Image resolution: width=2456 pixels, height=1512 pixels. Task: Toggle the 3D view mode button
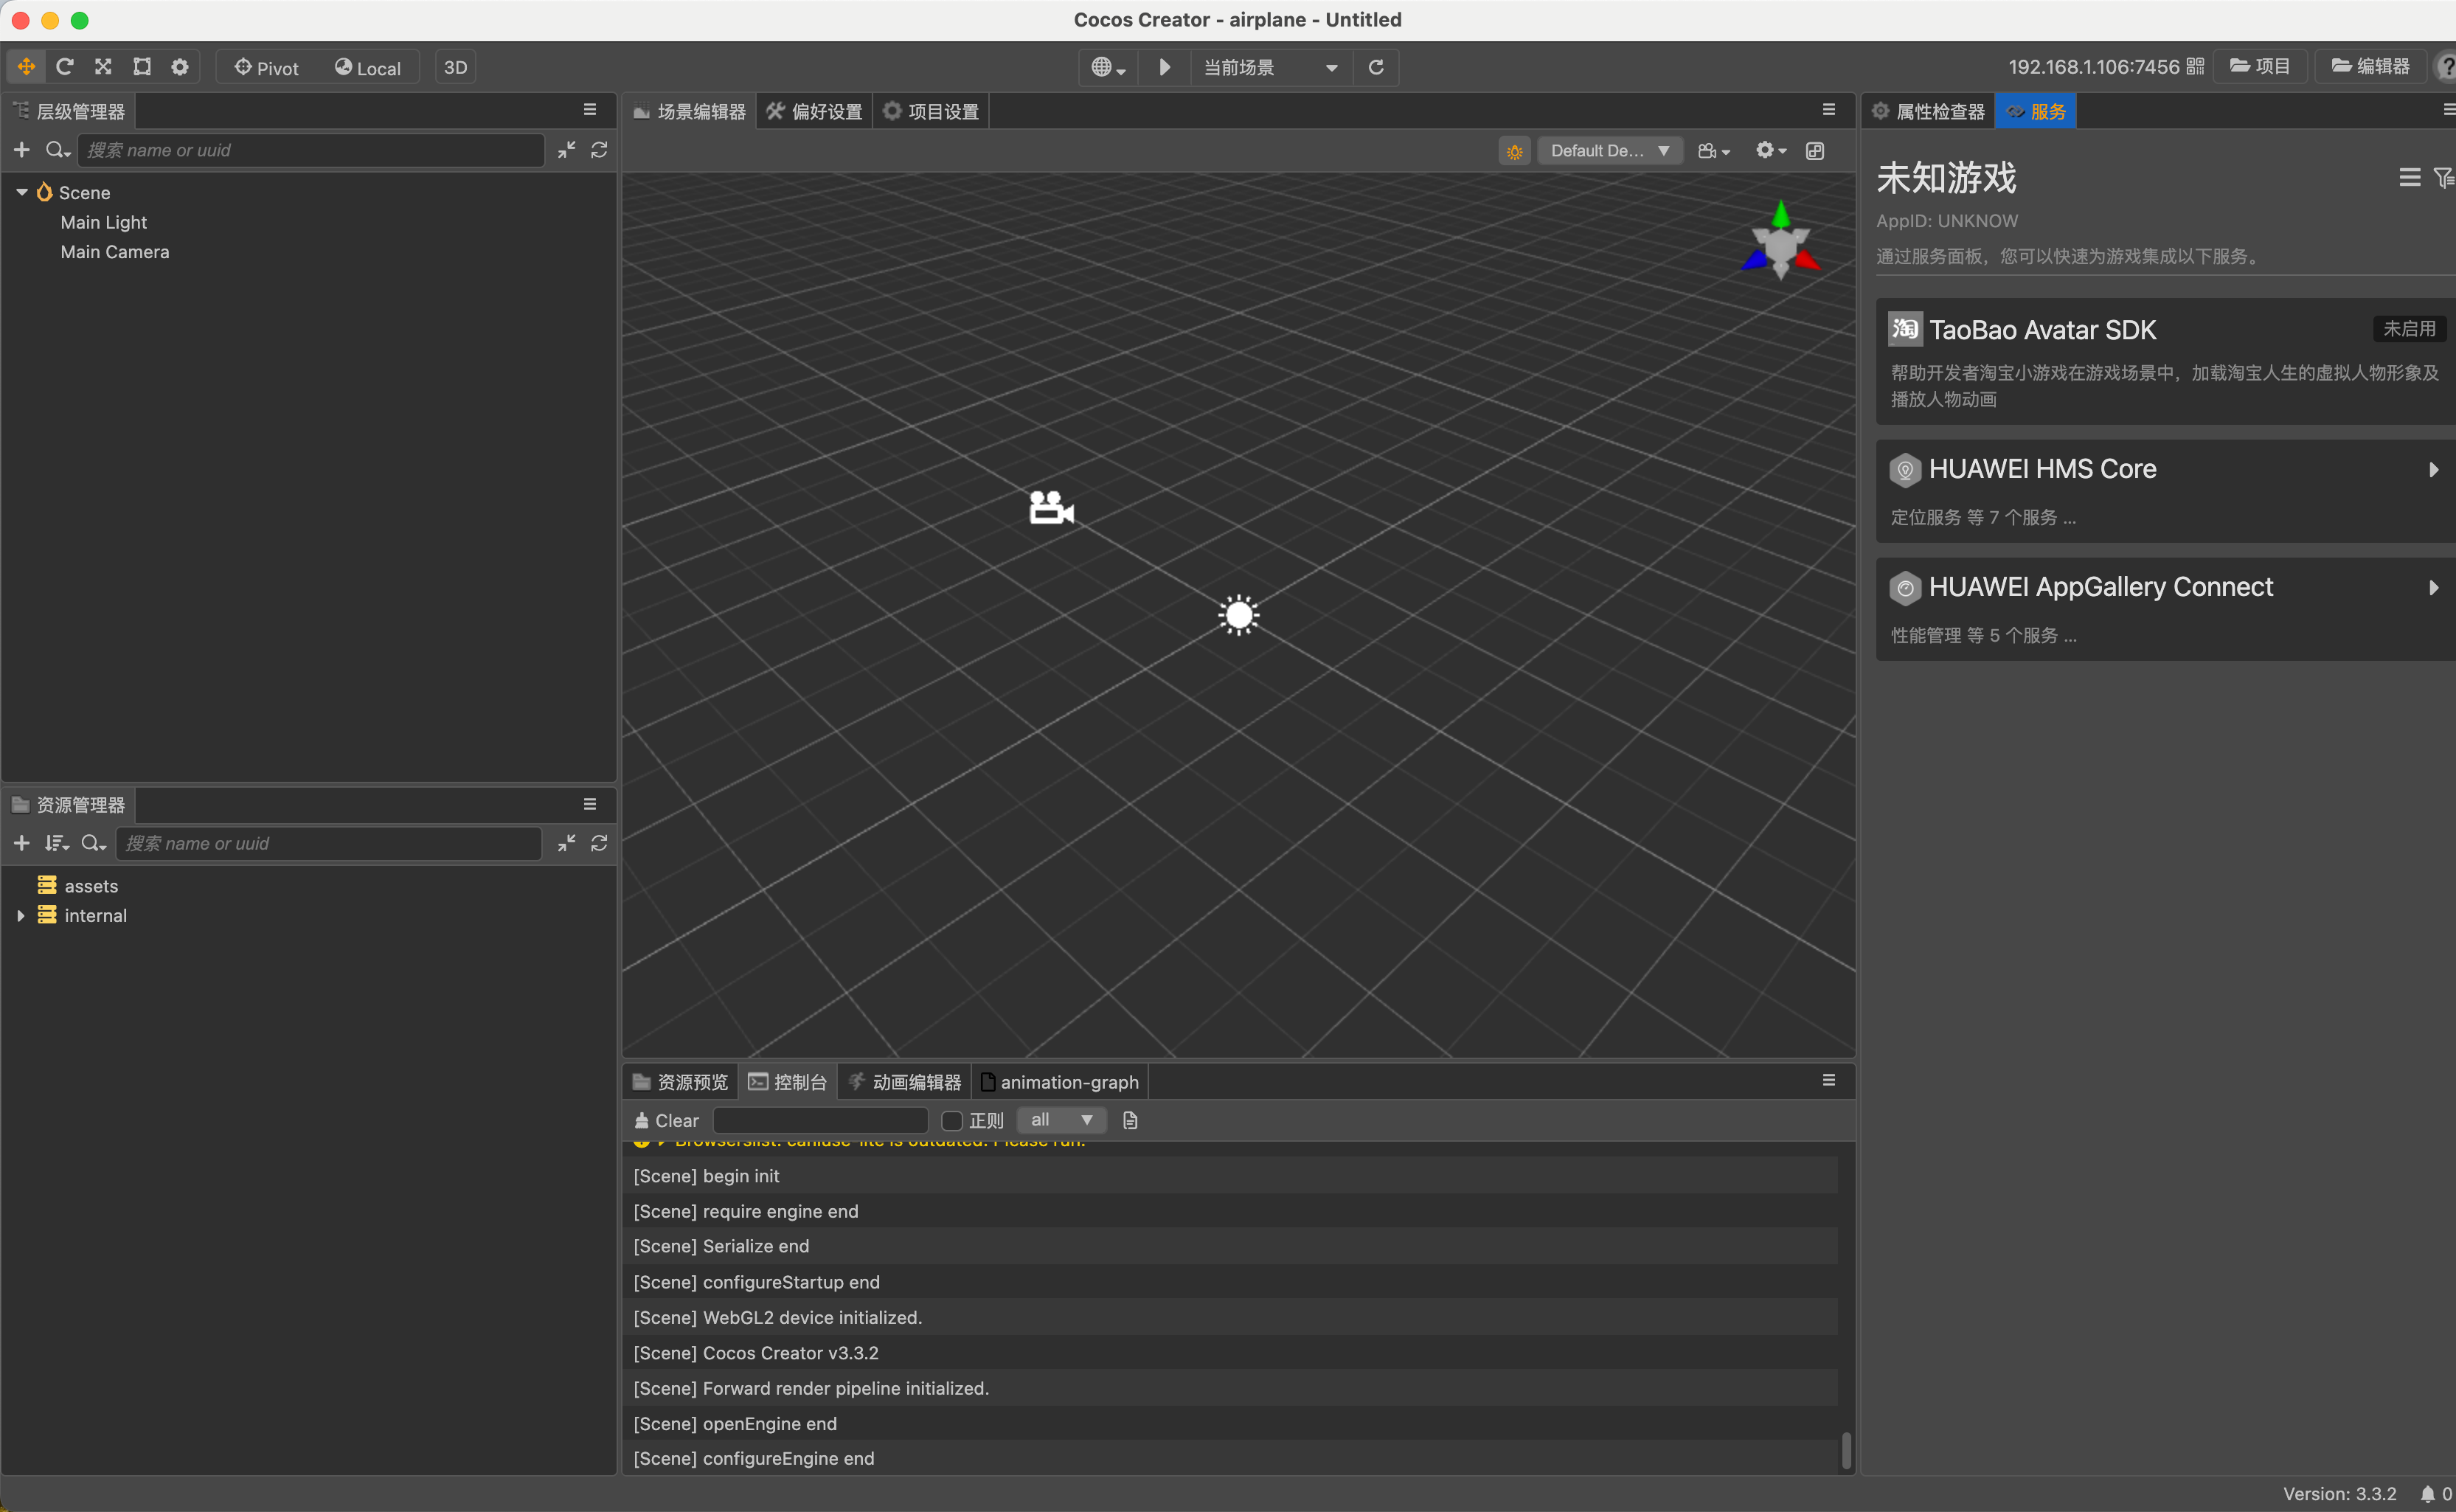pyautogui.click(x=455, y=67)
